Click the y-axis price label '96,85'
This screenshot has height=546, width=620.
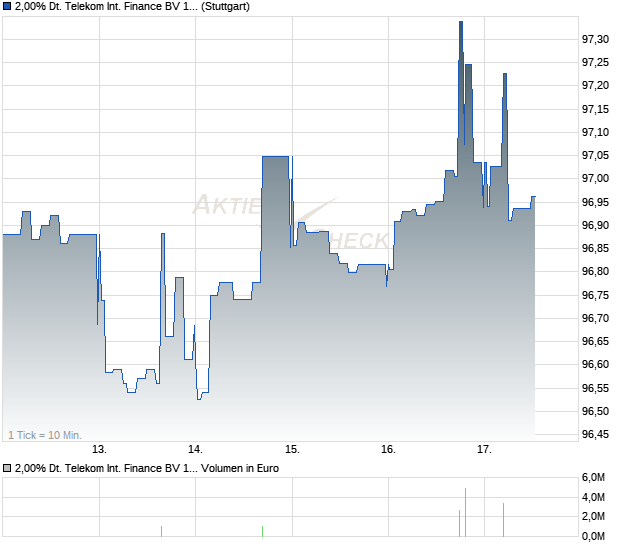(x=595, y=248)
